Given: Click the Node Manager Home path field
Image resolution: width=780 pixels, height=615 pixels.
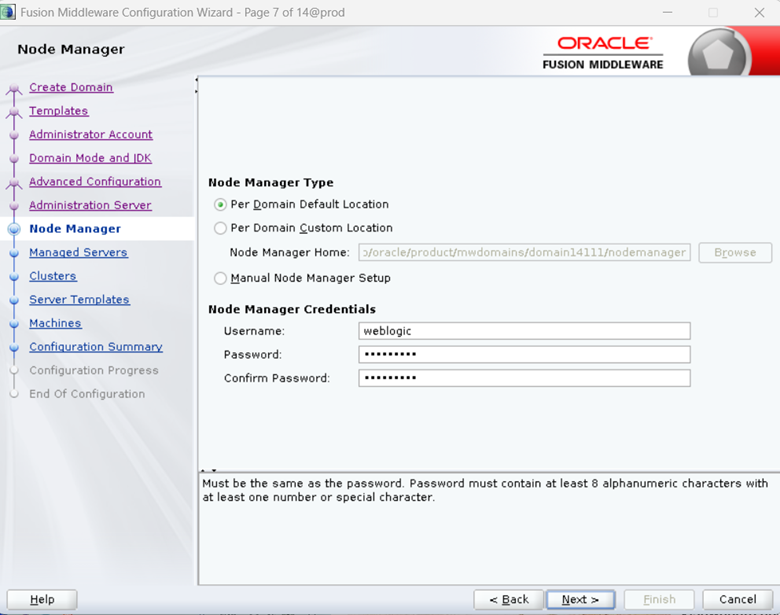Looking at the screenshot, I should pyautogui.click(x=524, y=252).
